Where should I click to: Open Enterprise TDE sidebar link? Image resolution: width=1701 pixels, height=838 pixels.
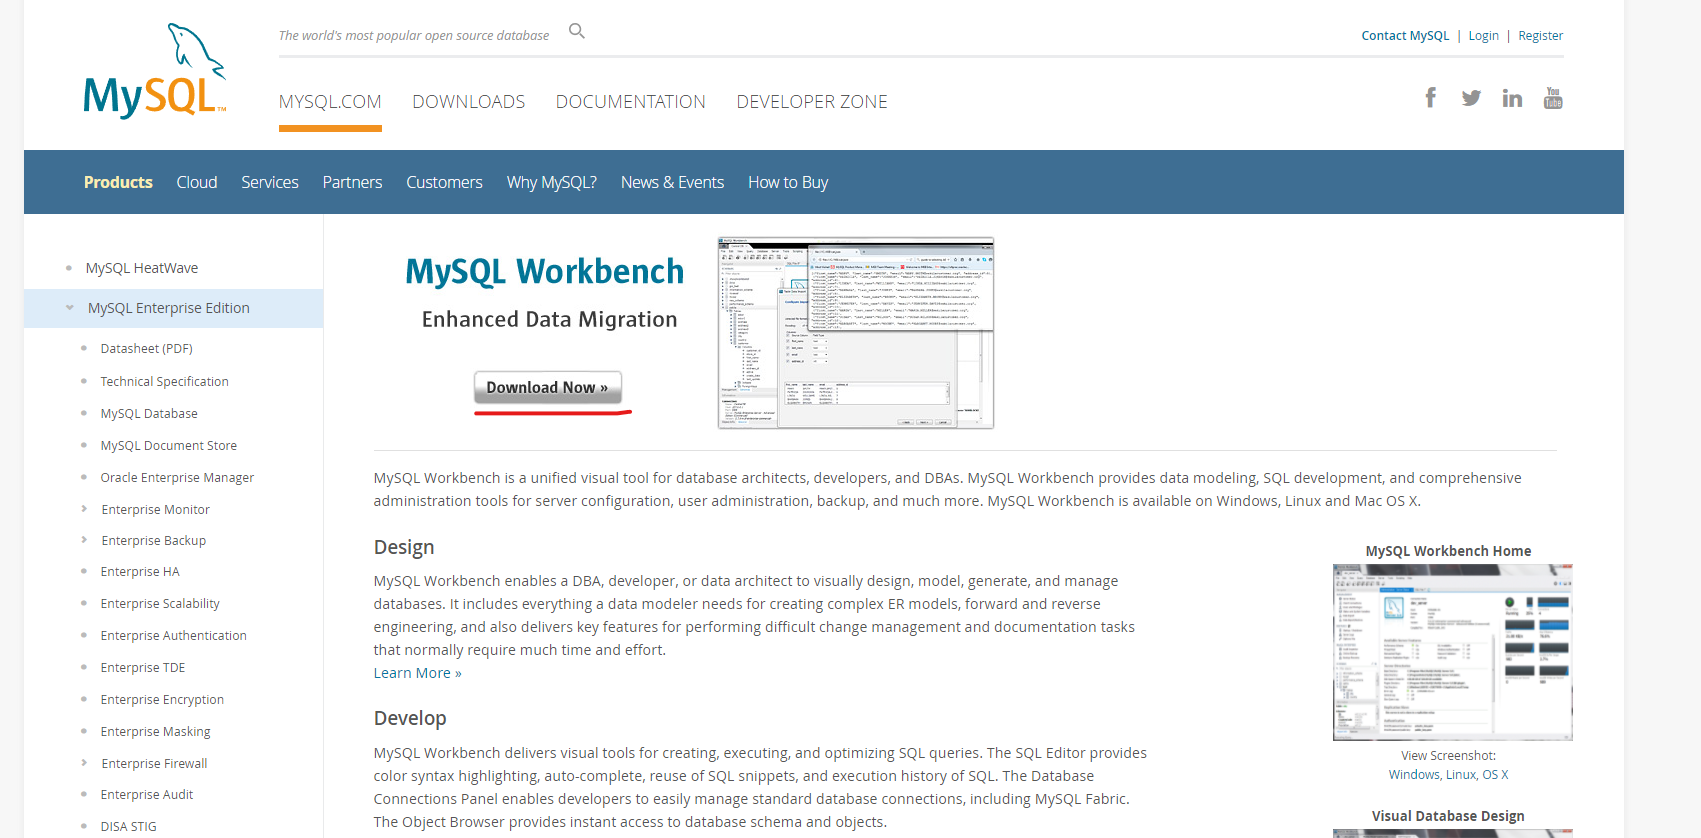point(143,668)
